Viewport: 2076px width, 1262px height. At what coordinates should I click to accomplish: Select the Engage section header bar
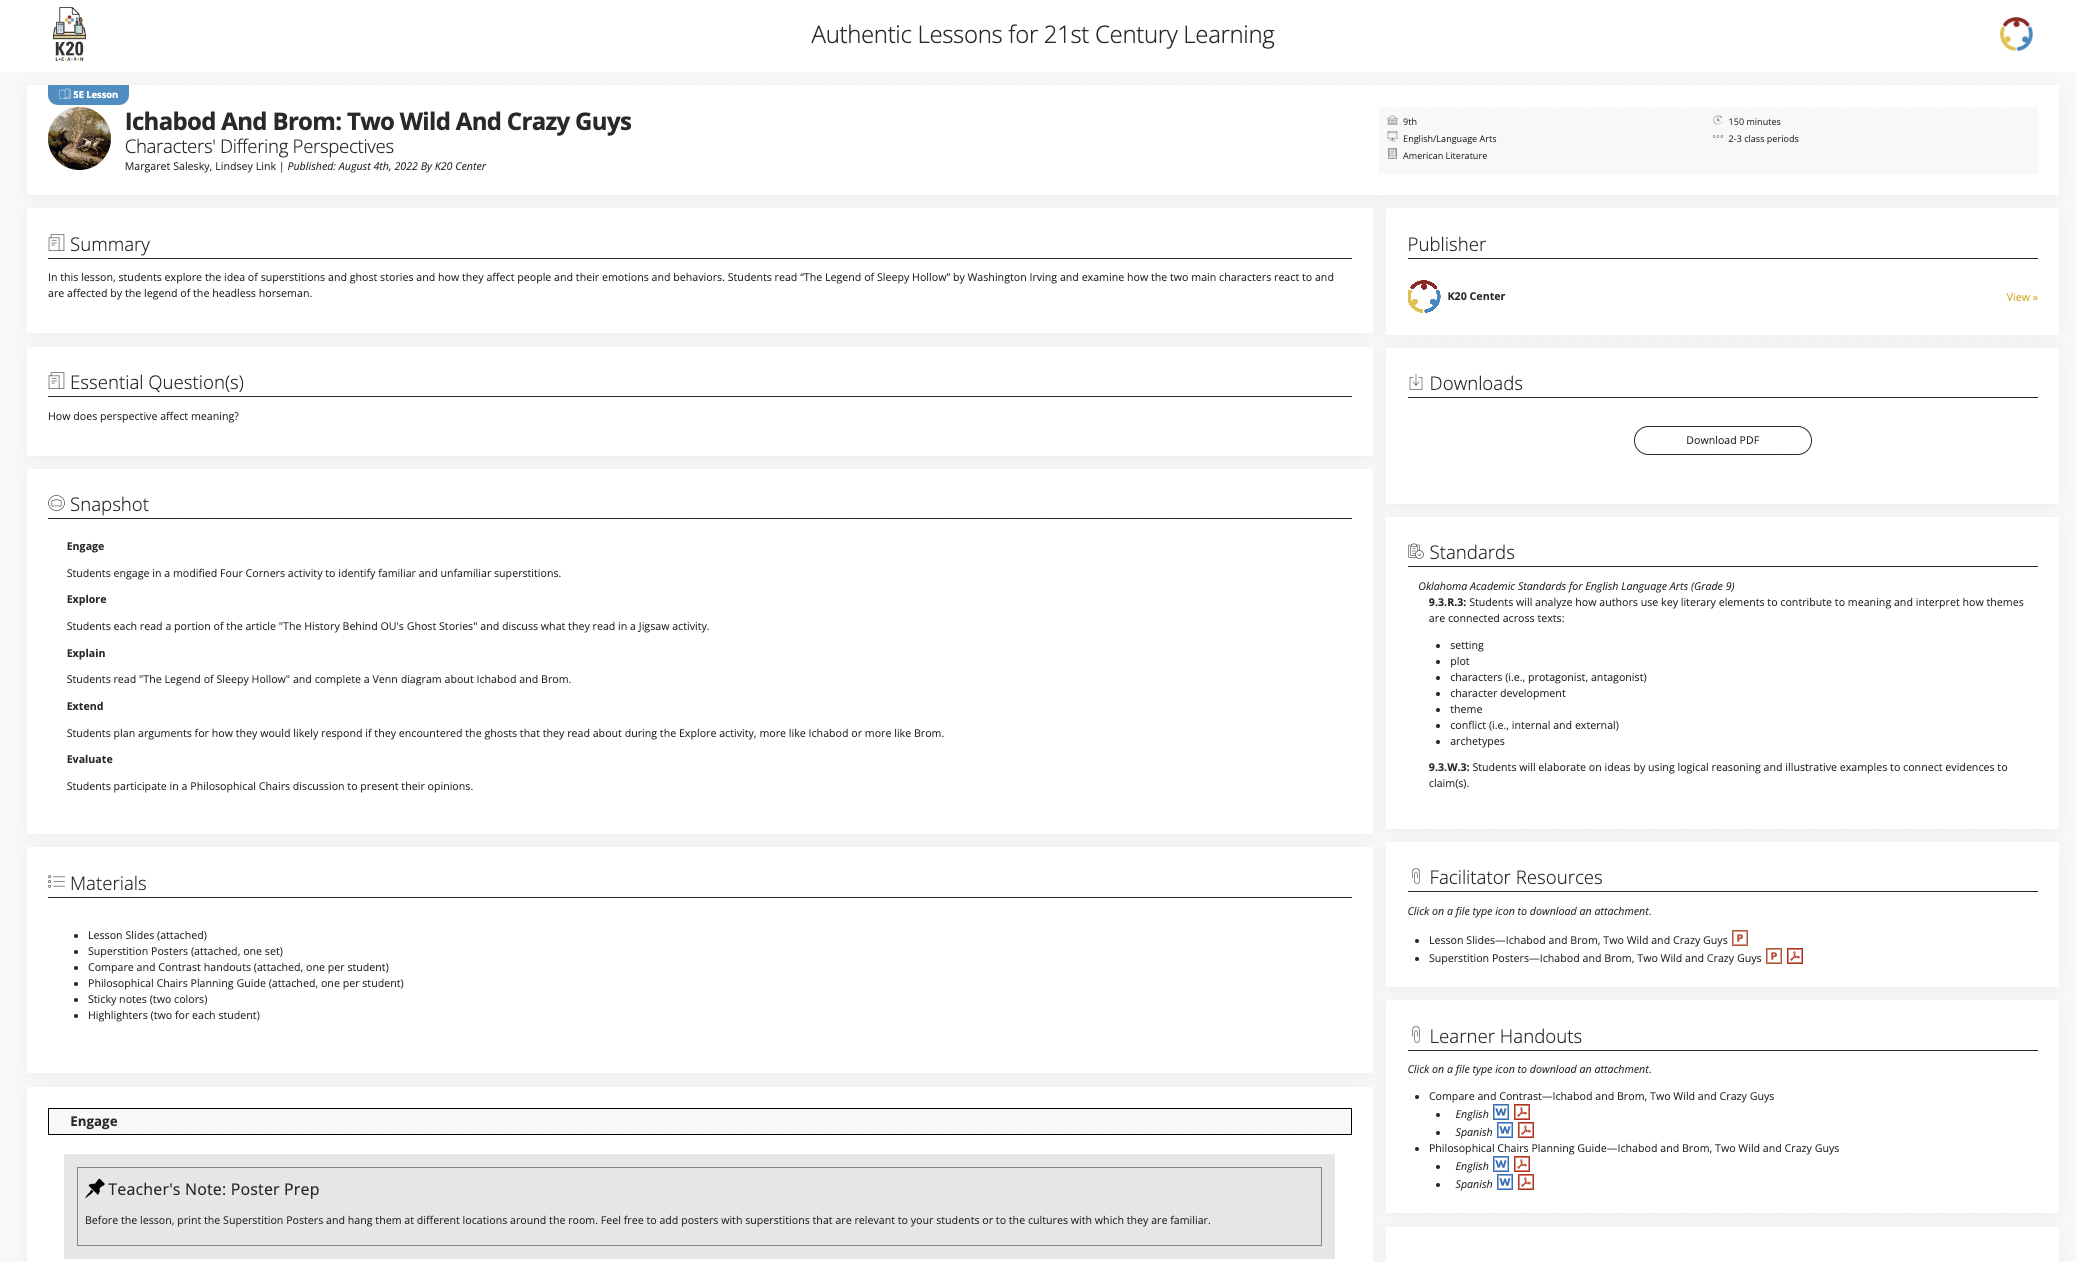(699, 1121)
